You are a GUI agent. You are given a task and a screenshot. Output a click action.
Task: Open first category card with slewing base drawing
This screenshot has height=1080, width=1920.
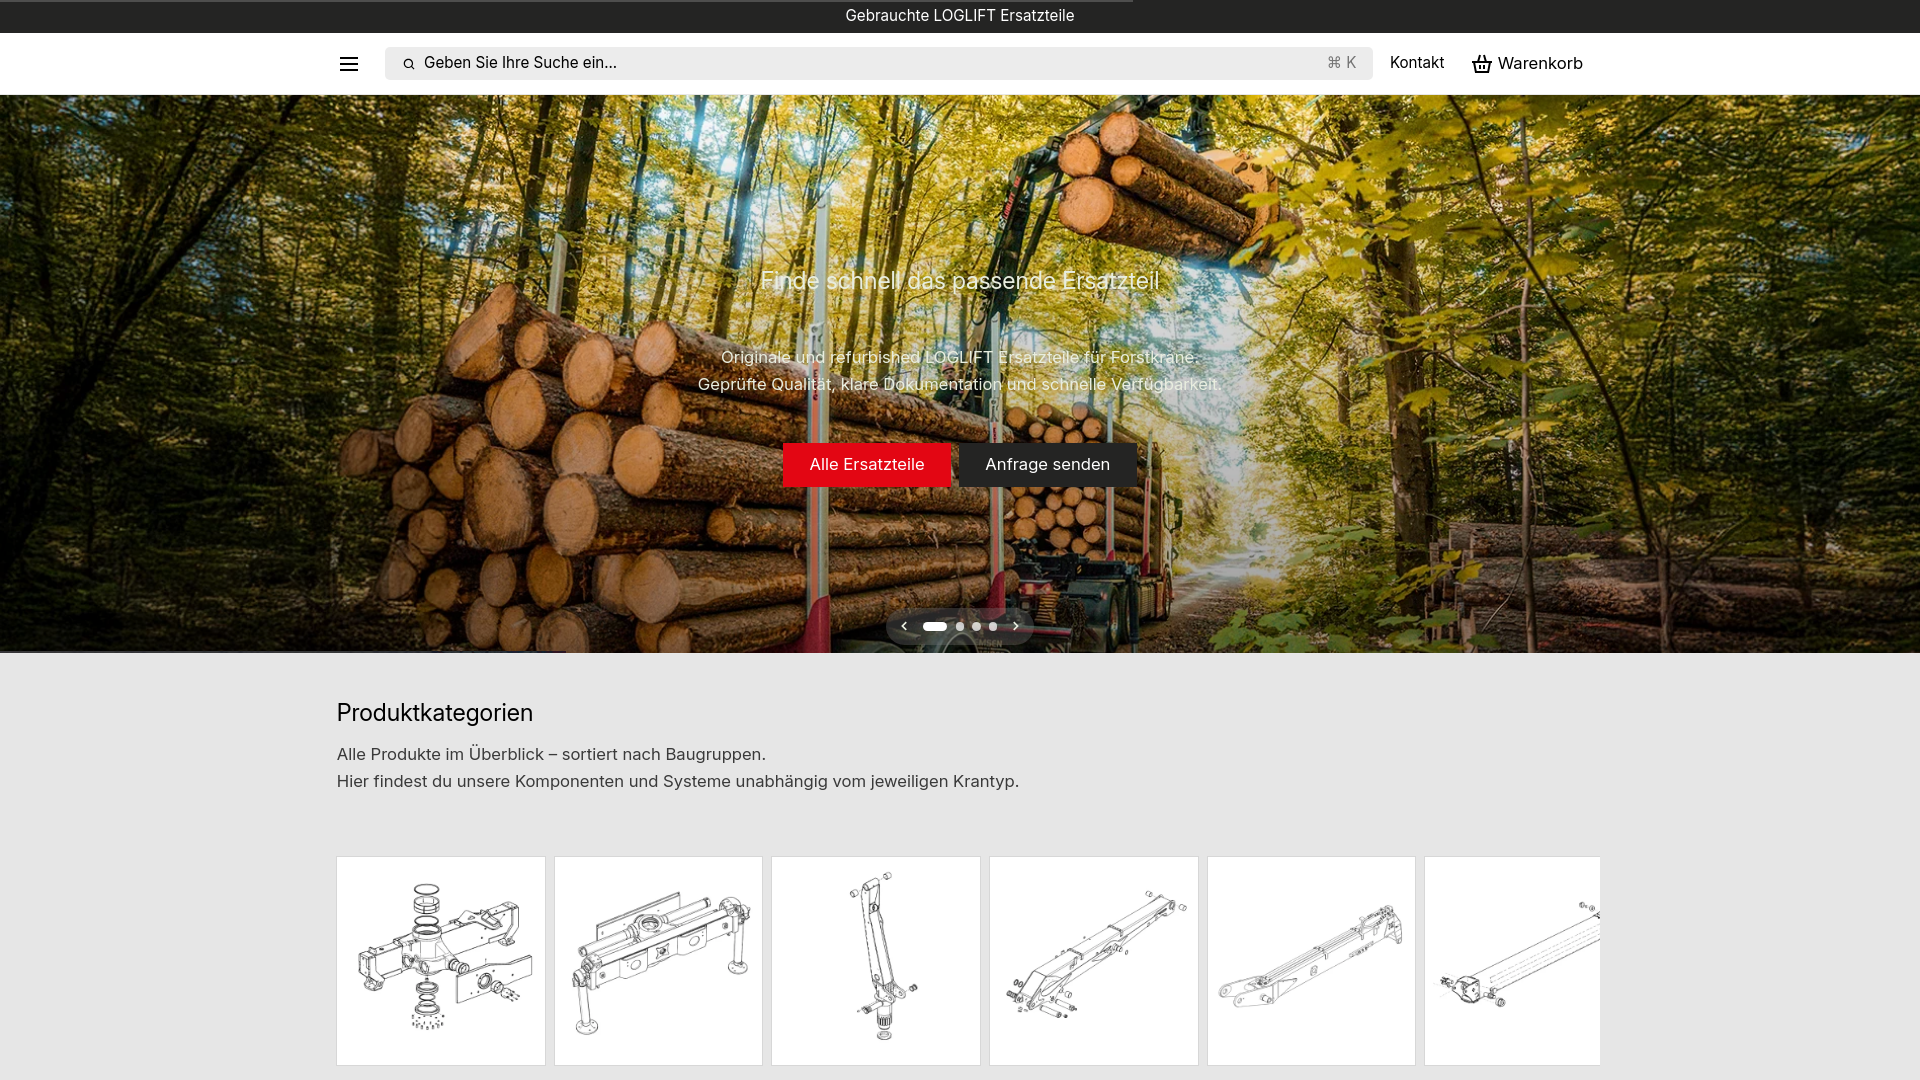click(x=441, y=961)
